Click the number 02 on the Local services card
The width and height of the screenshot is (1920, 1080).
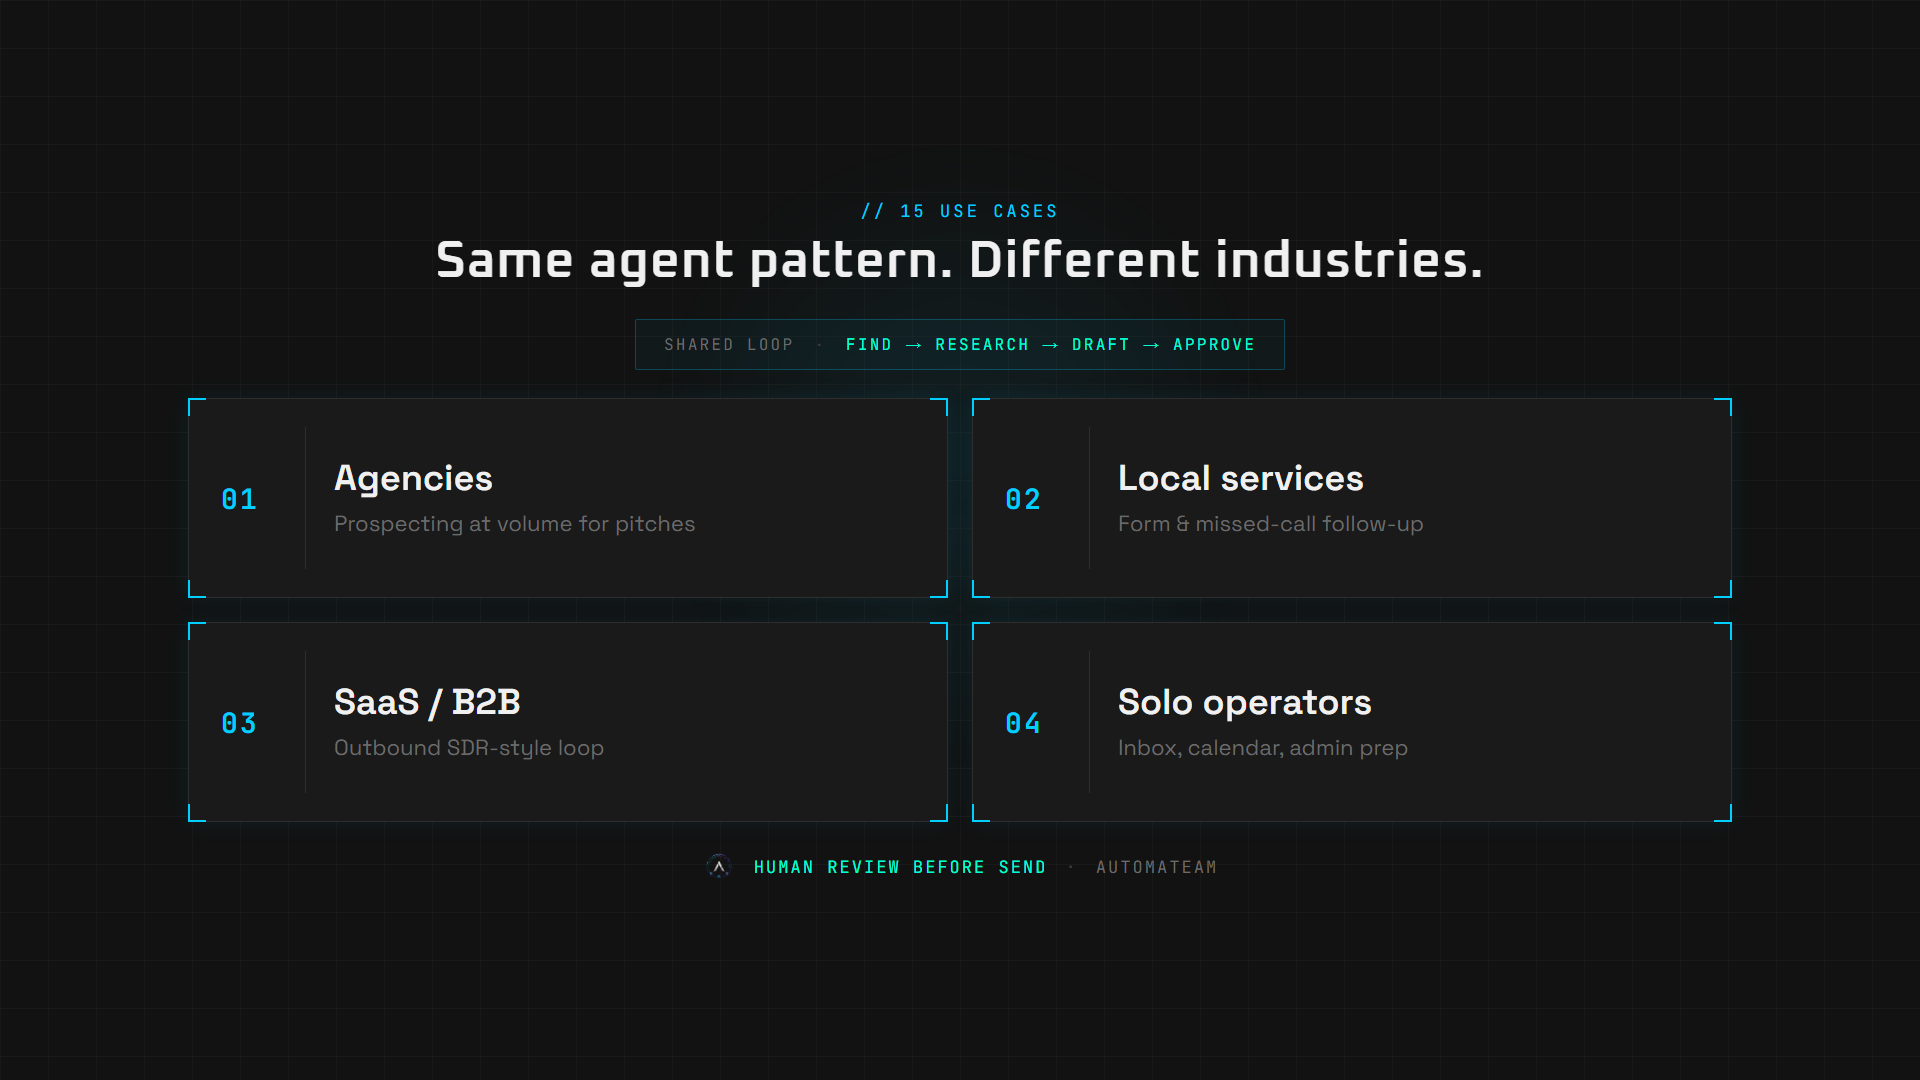click(x=1023, y=499)
